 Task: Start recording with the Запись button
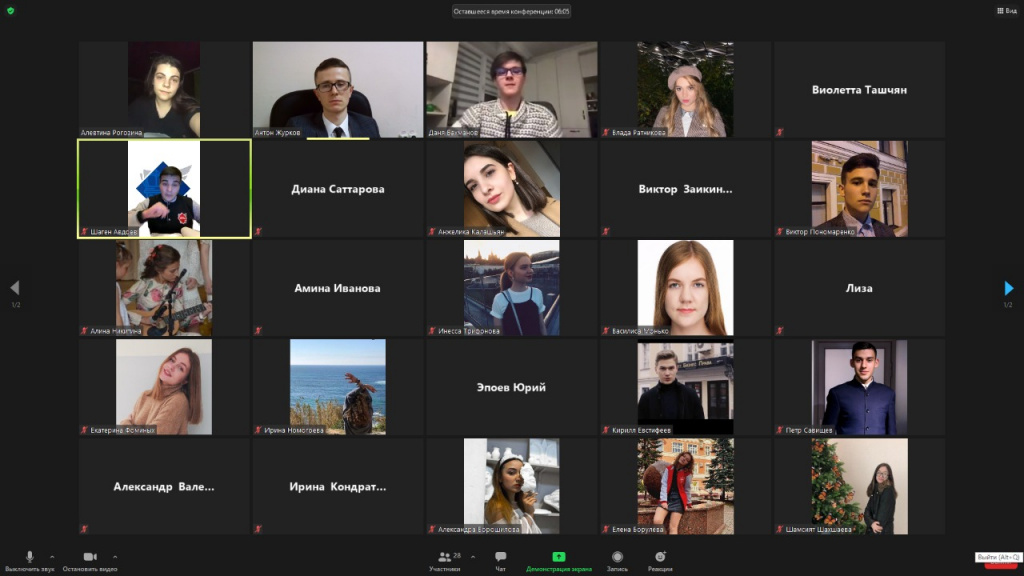click(x=617, y=560)
